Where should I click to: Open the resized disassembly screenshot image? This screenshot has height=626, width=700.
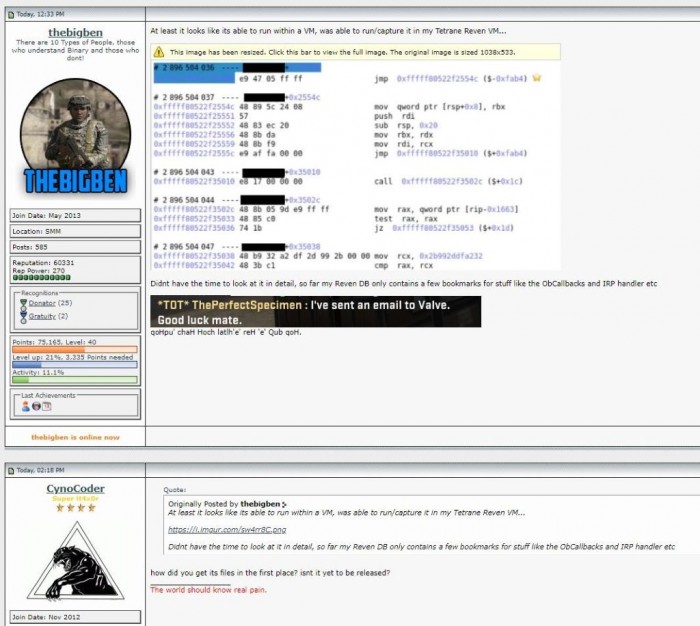[x=355, y=166]
